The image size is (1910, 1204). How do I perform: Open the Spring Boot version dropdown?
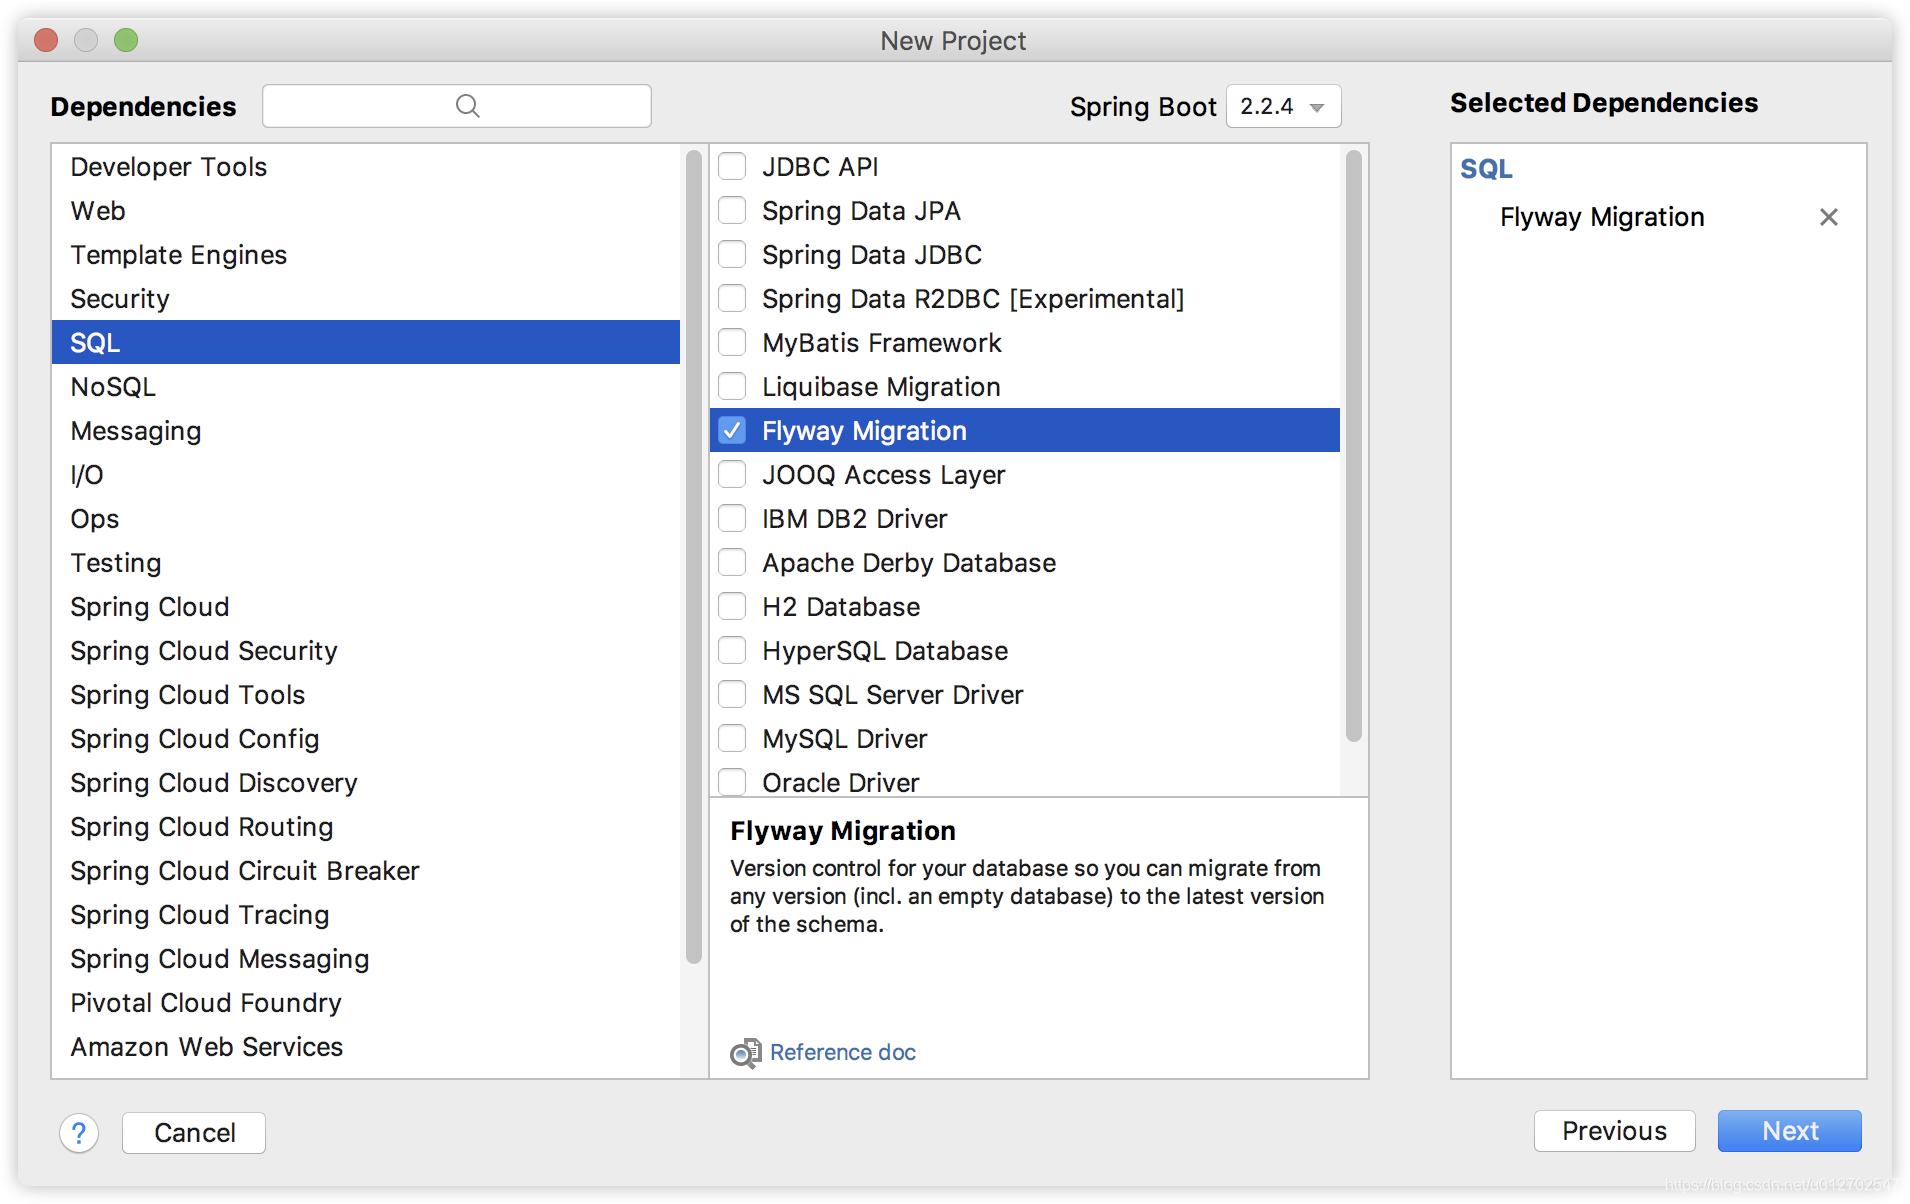[1283, 106]
